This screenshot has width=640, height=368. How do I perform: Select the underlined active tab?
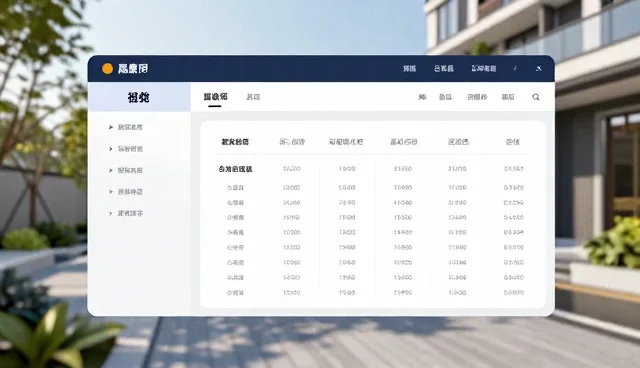click(215, 97)
